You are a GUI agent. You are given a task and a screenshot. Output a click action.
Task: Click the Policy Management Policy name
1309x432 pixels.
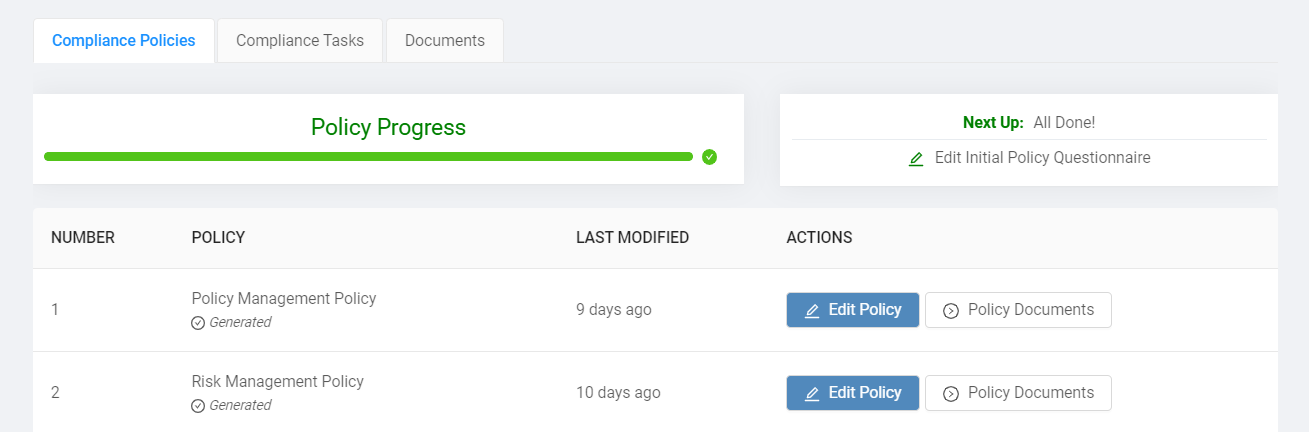284,298
